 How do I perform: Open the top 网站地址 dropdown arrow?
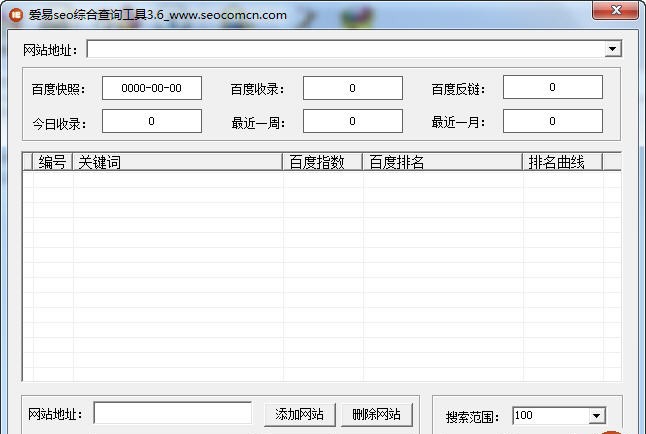pyautogui.click(x=613, y=49)
